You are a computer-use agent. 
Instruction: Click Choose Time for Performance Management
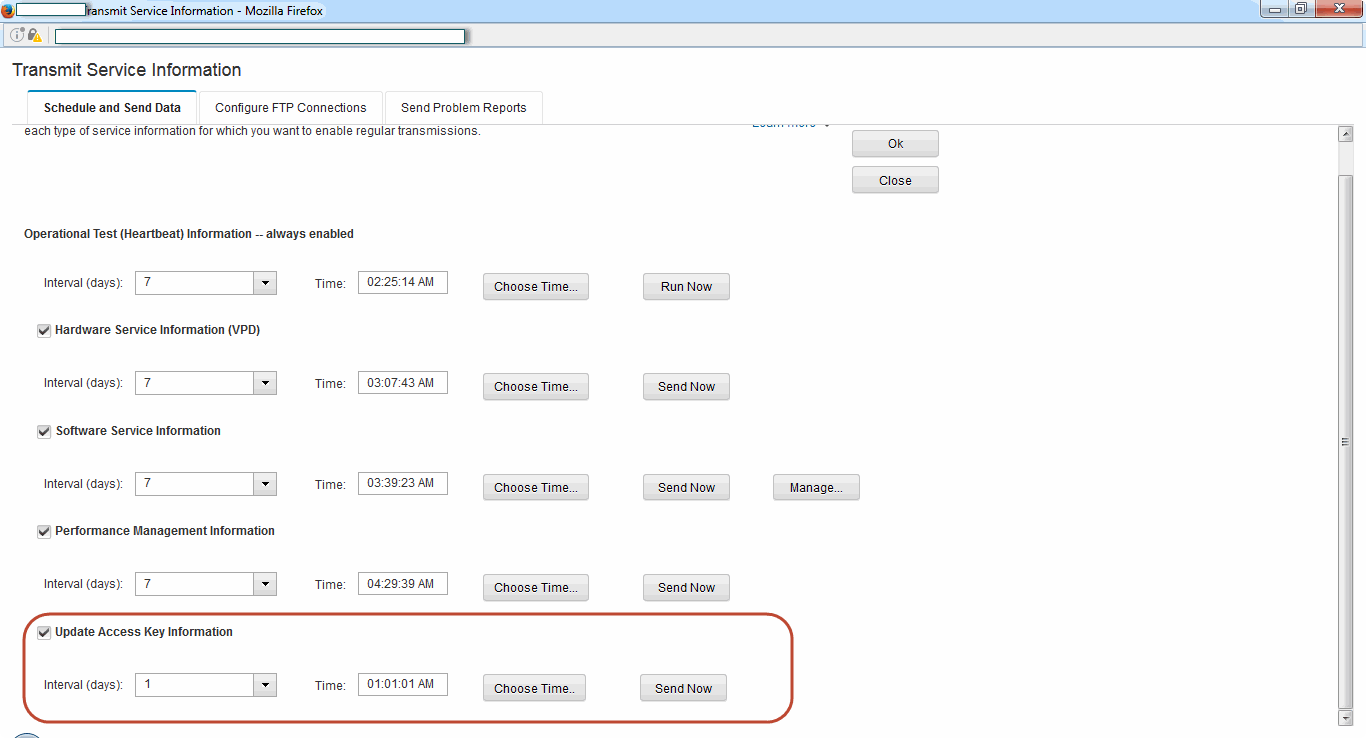pyautogui.click(x=535, y=588)
